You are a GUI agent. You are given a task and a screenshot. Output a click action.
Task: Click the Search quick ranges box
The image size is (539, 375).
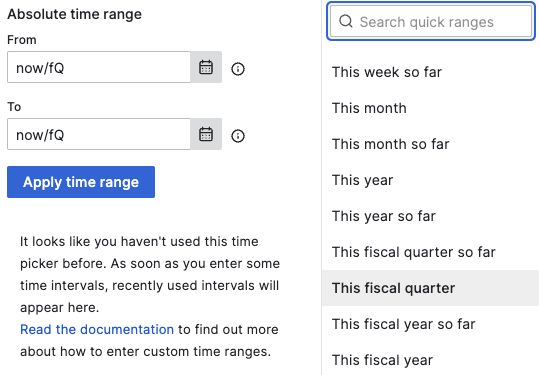click(x=431, y=21)
